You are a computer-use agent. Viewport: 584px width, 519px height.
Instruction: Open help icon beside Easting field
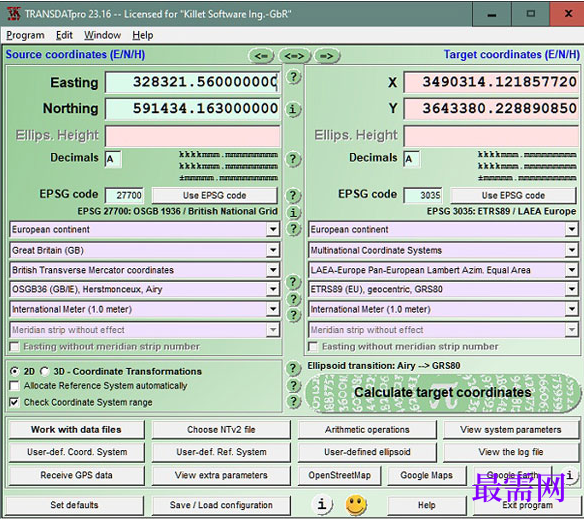coord(293,77)
